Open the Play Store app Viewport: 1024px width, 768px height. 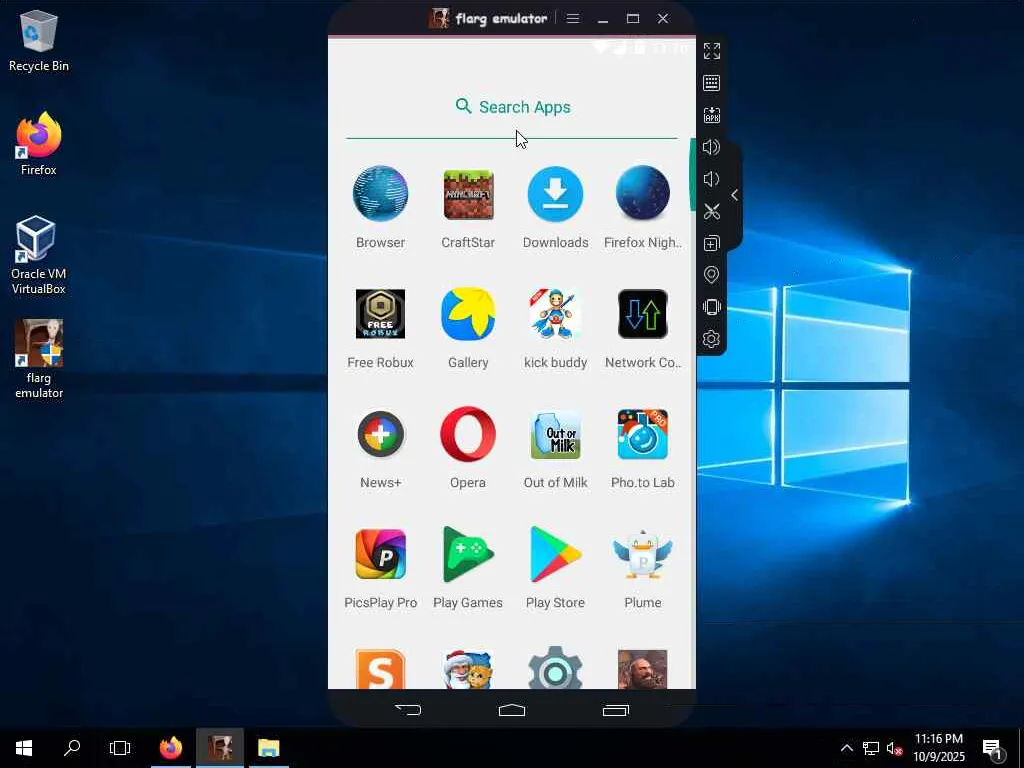pyautogui.click(x=555, y=554)
